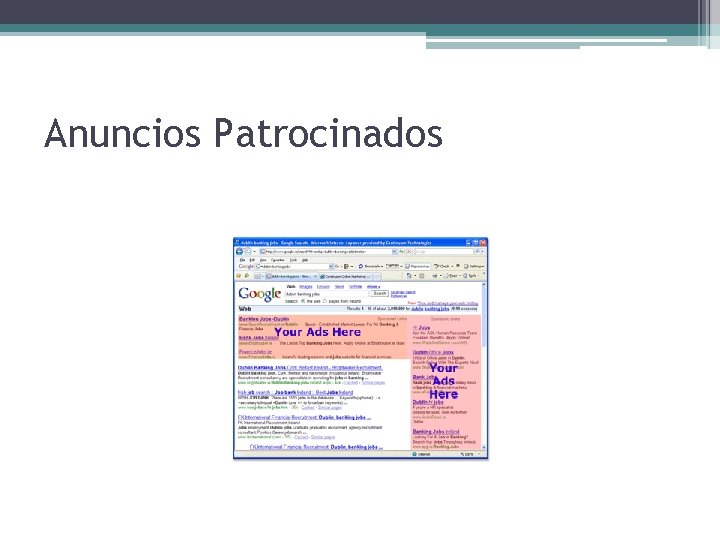Open the View menu in browser
The width and height of the screenshot is (720, 540).
263,260
